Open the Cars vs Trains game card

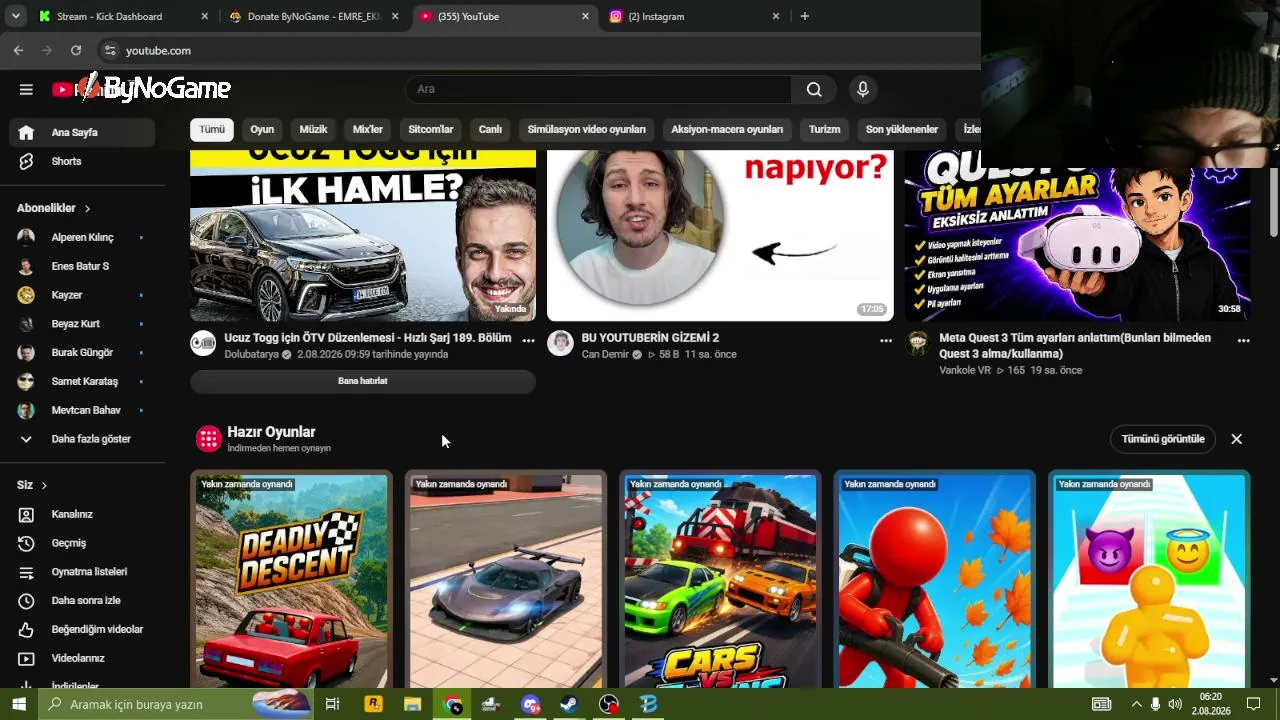(x=720, y=580)
